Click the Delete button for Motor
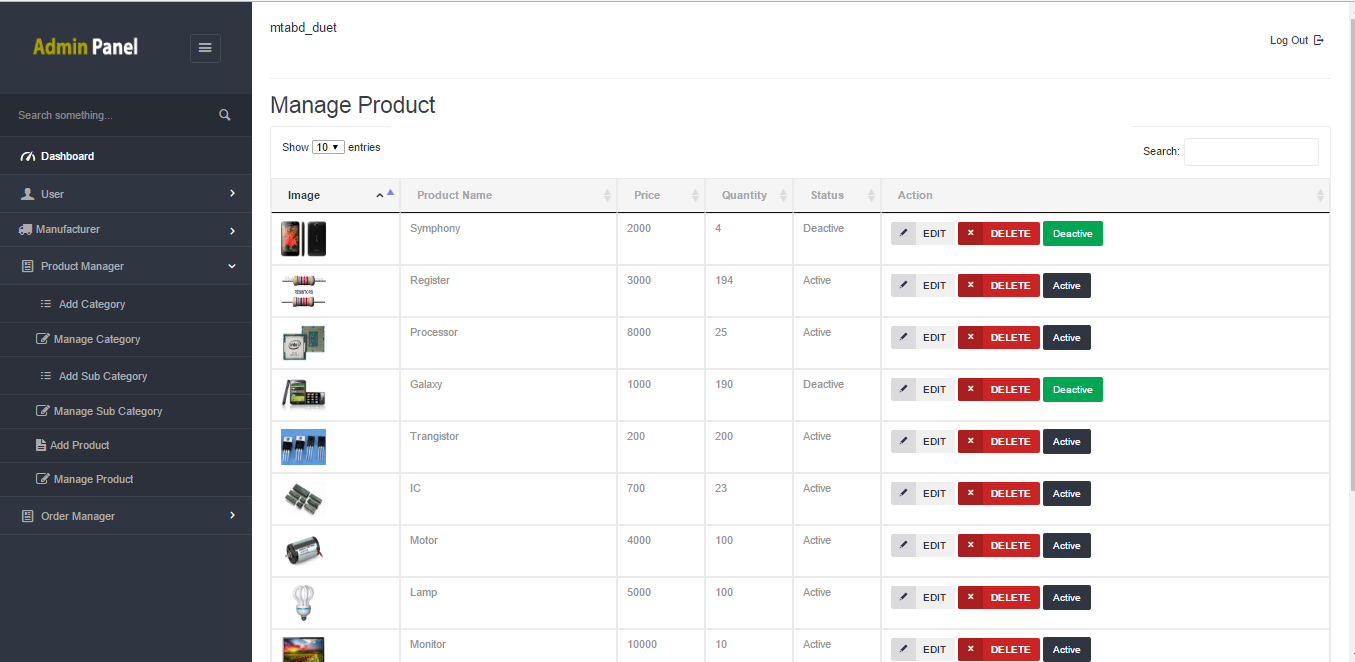1355x662 pixels. [x=998, y=545]
